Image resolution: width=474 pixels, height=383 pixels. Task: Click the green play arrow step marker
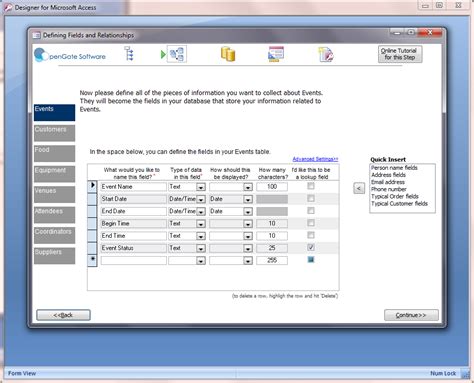point(163,54)
